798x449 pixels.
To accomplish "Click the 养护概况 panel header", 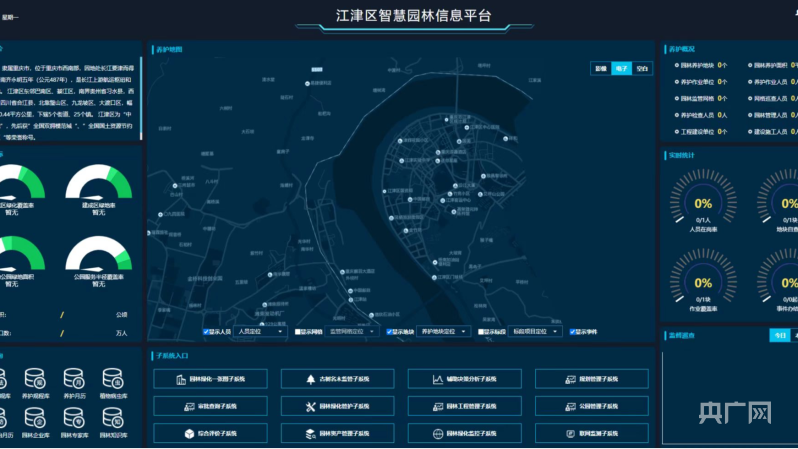I will [x=681, y=49].
